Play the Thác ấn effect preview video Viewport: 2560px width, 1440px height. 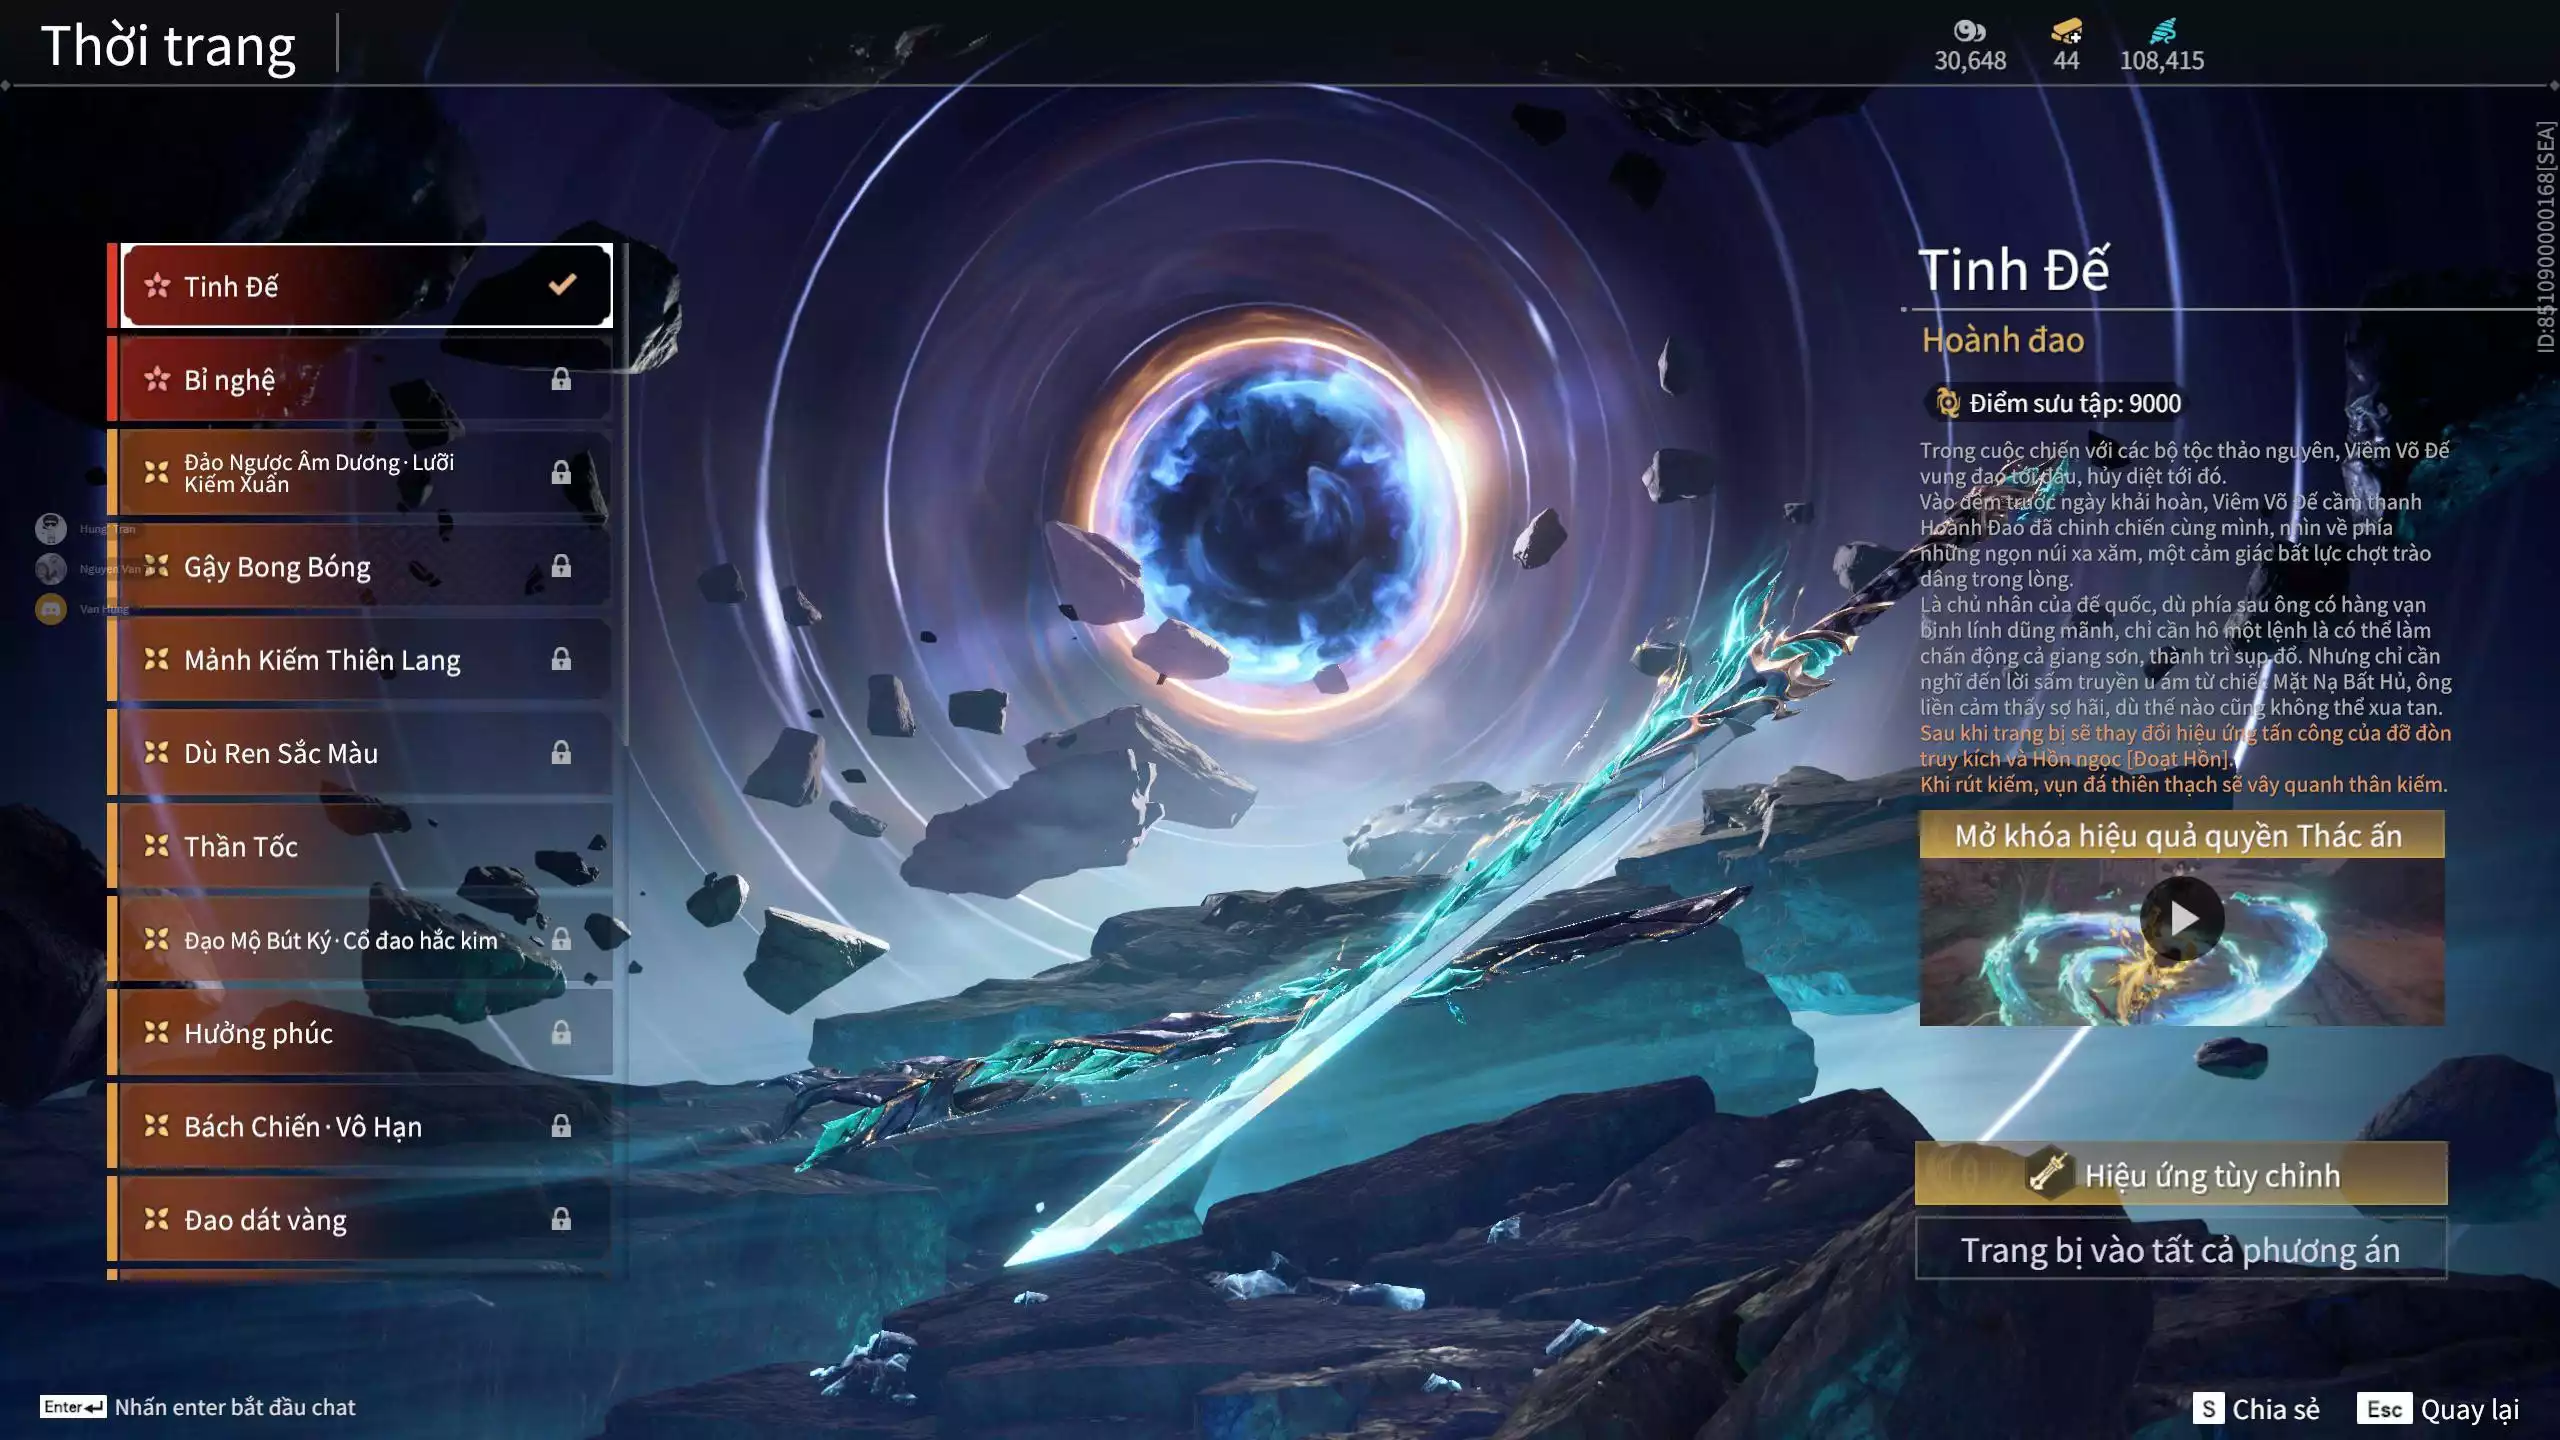click(x=2182, y=918)
